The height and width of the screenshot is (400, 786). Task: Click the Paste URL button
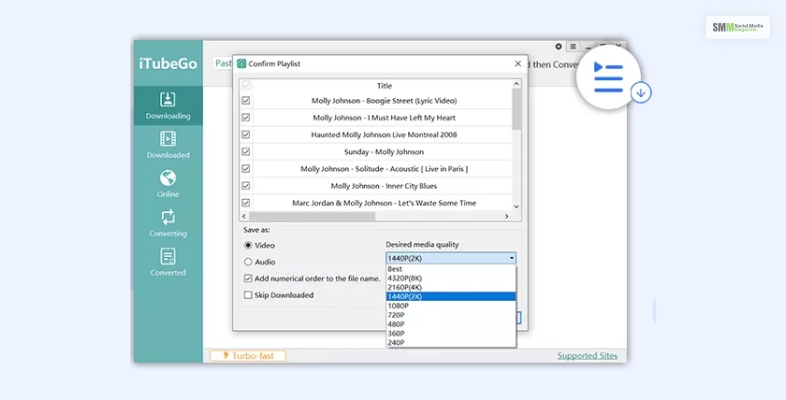tap(223, 63)
